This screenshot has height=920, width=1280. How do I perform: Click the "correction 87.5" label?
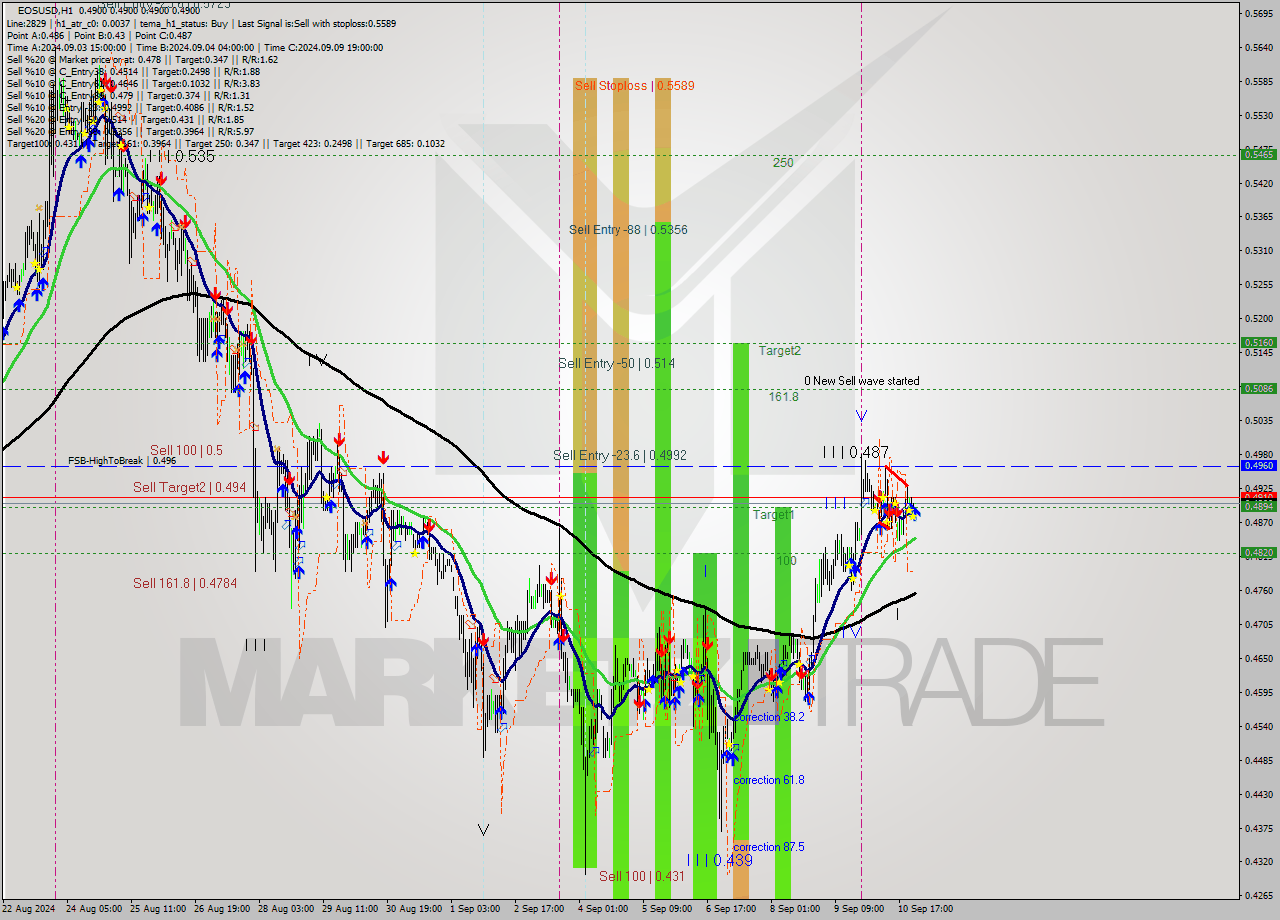tap(769, 847)
